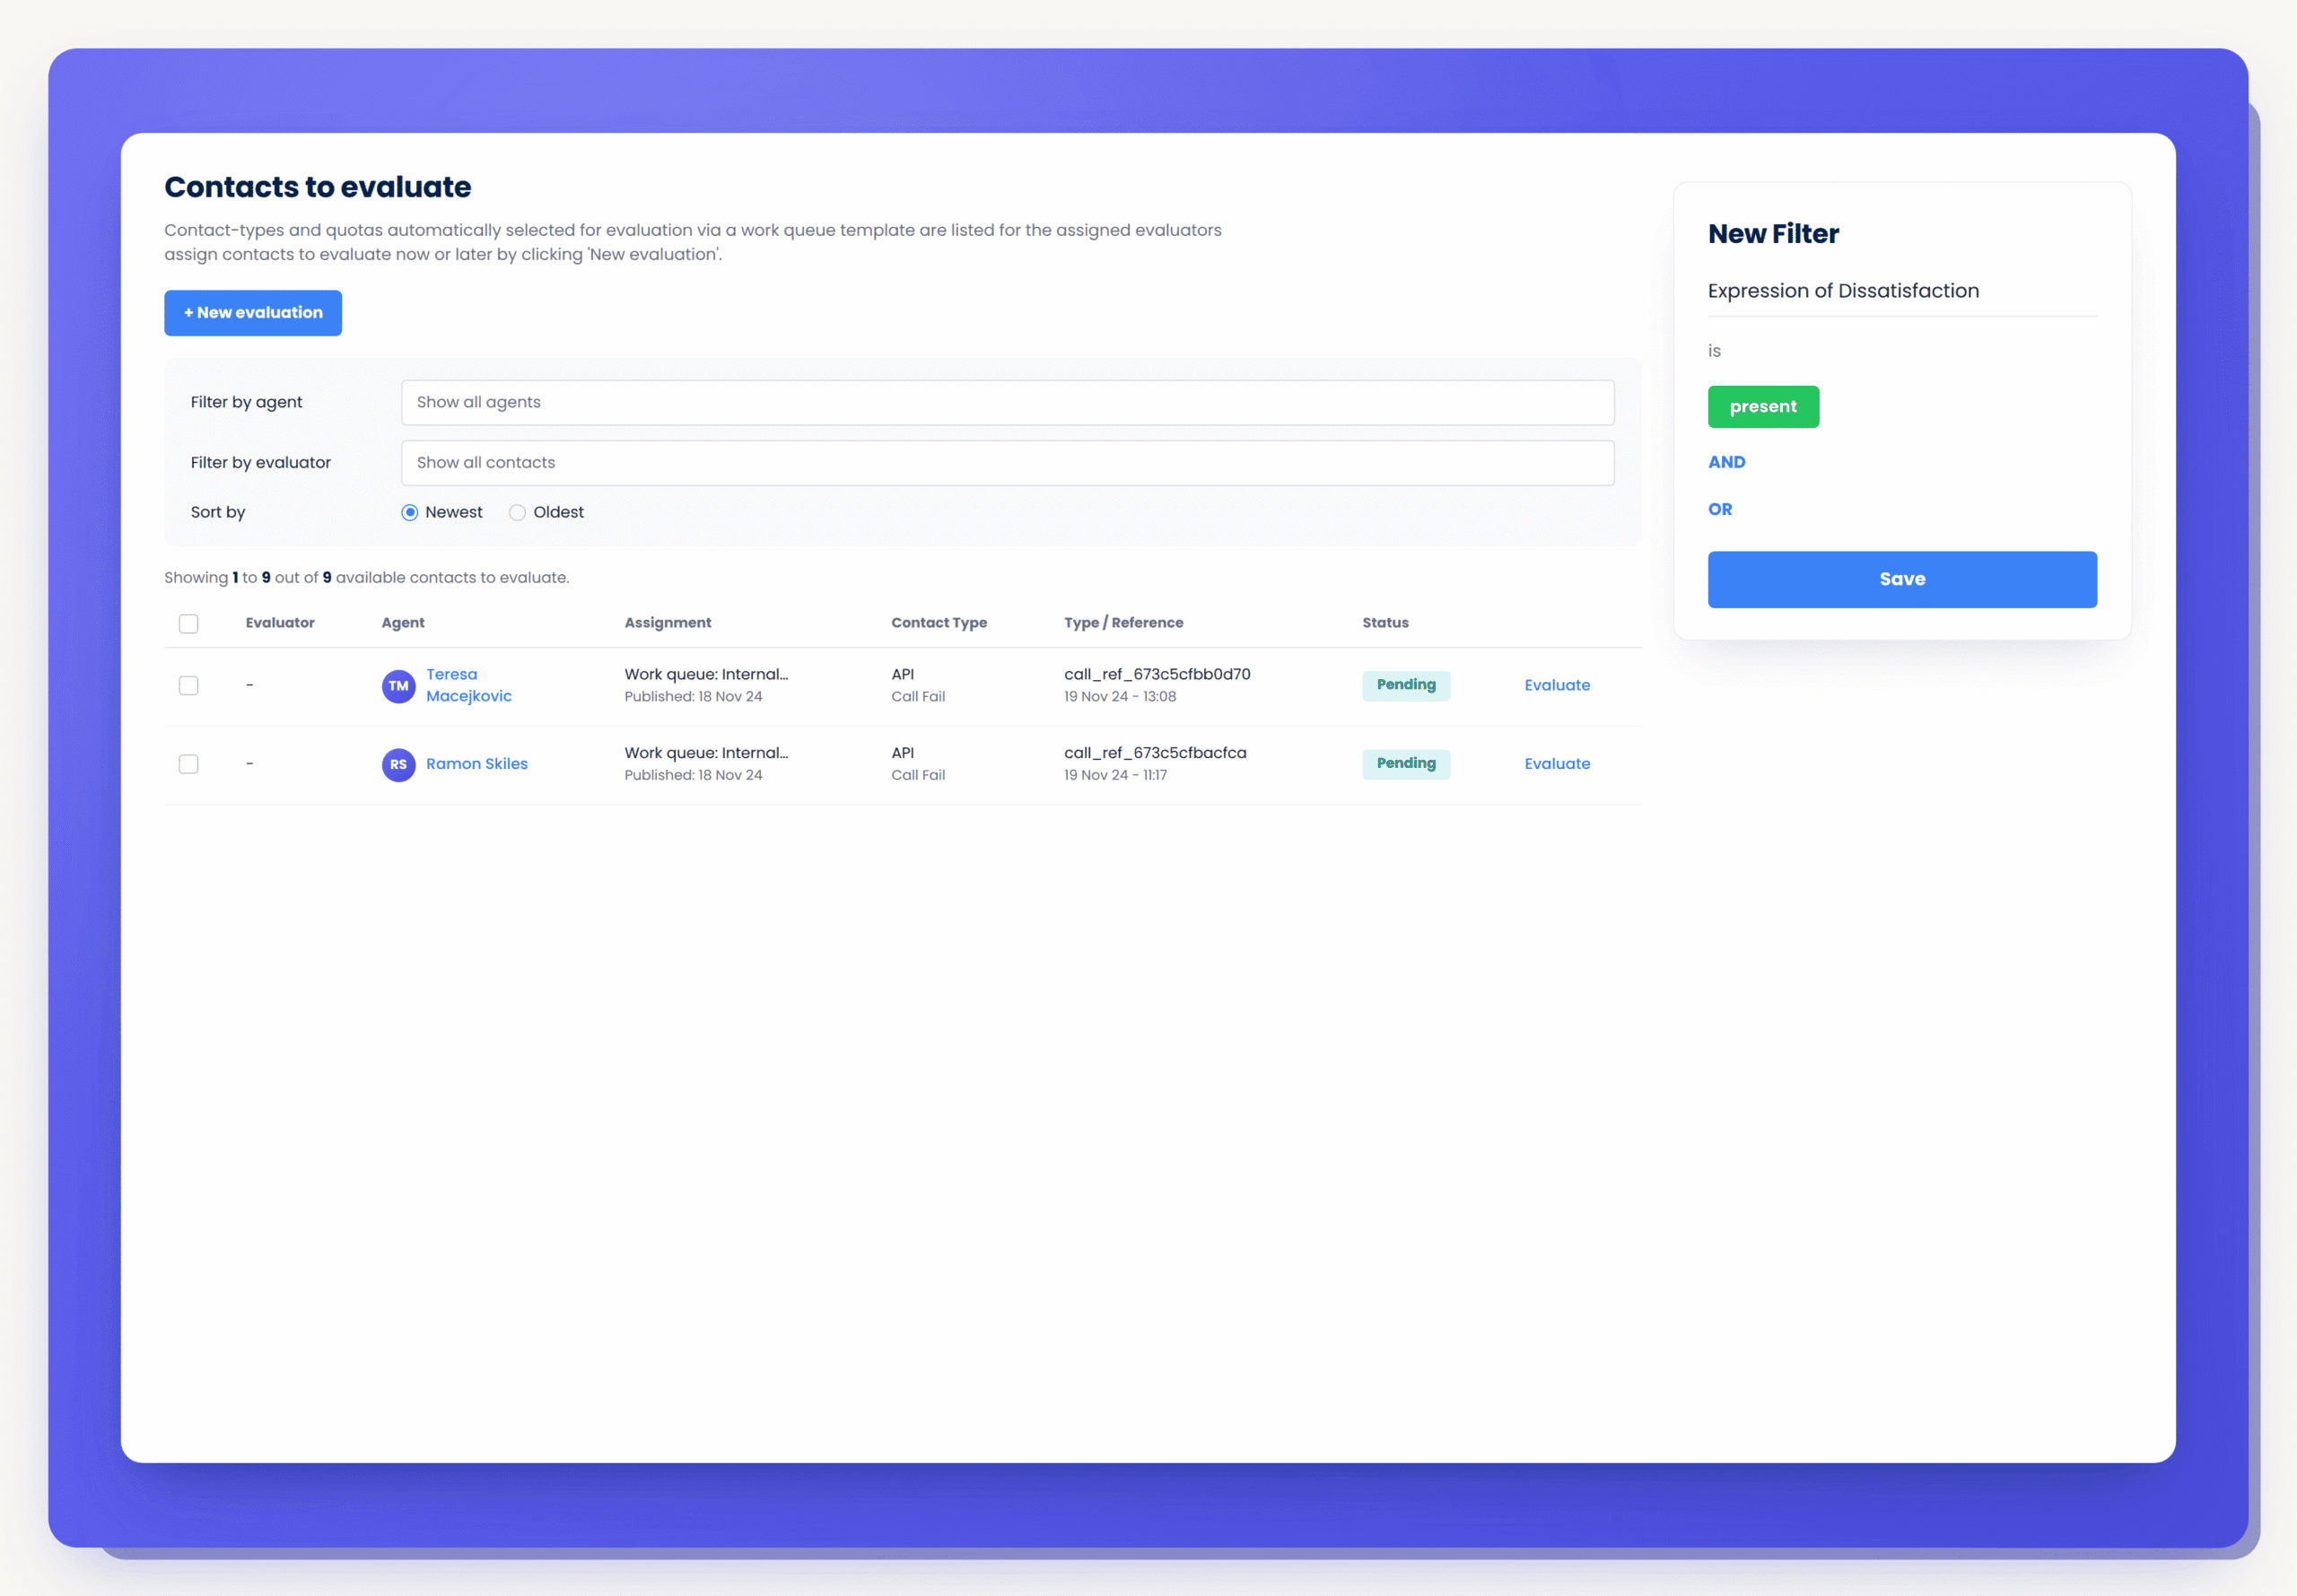The image size is (2297, 1596).
Task: Click reference call_ref_673c5cfbacfca
Action: (x=1155, y=753)
